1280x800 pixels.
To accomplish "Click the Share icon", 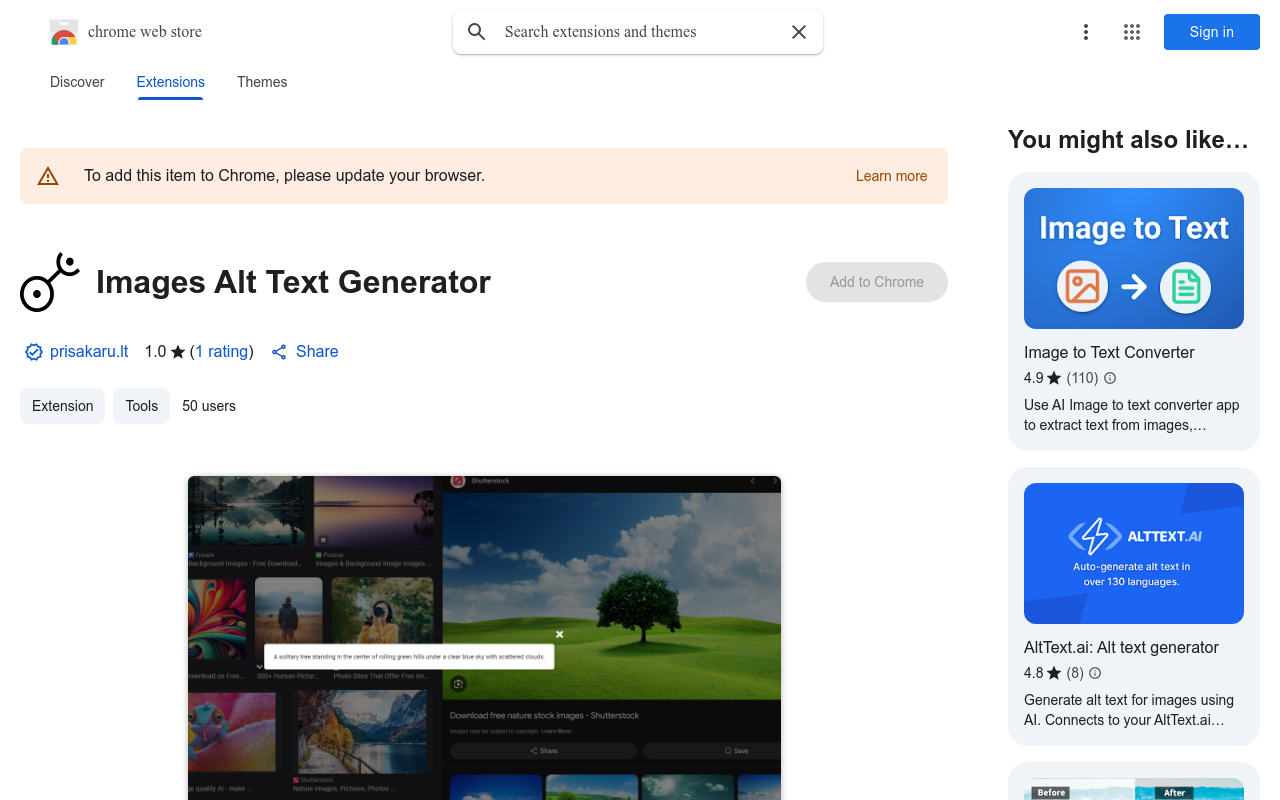I will (279, 352).
